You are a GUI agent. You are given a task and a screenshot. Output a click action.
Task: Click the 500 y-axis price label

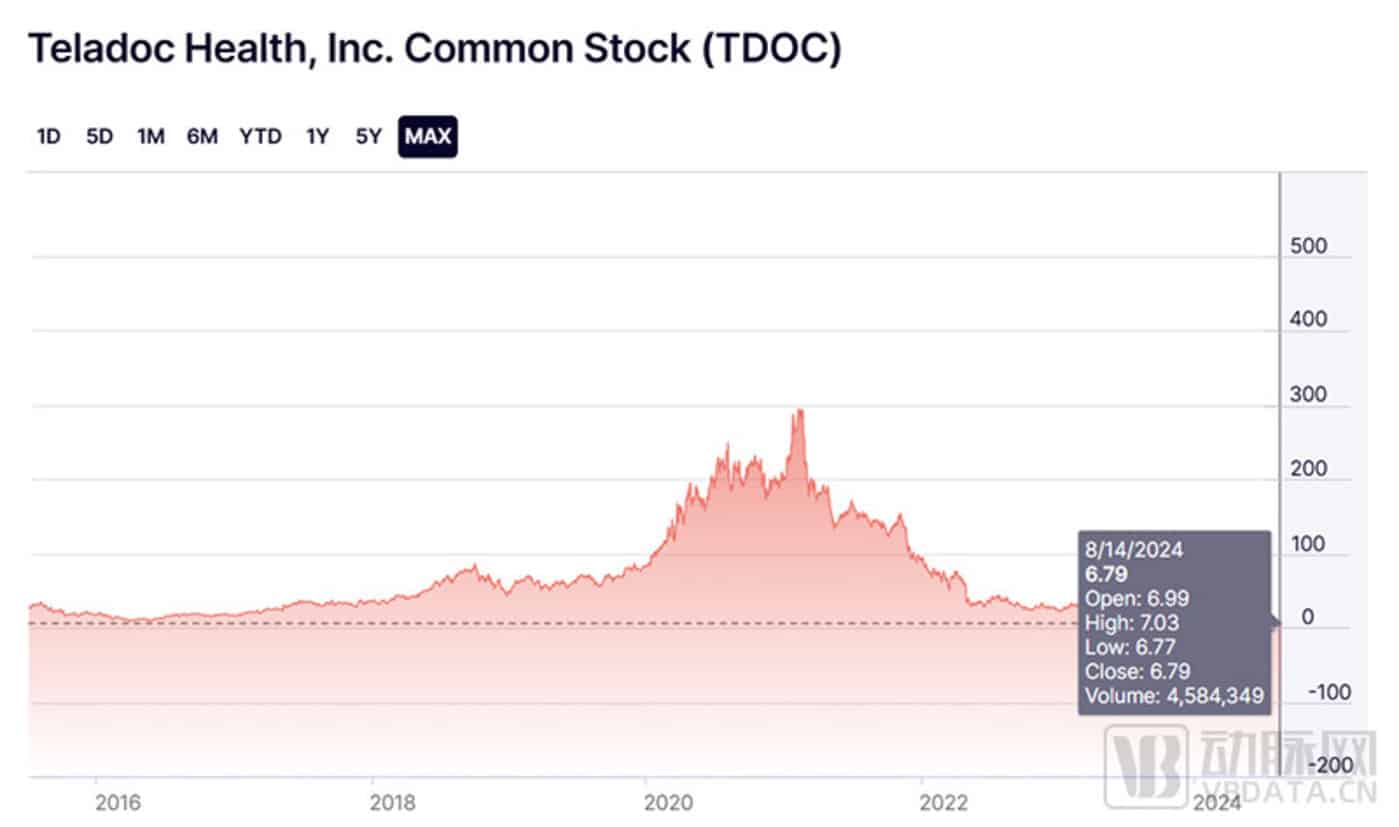(x=1307, y=246)
